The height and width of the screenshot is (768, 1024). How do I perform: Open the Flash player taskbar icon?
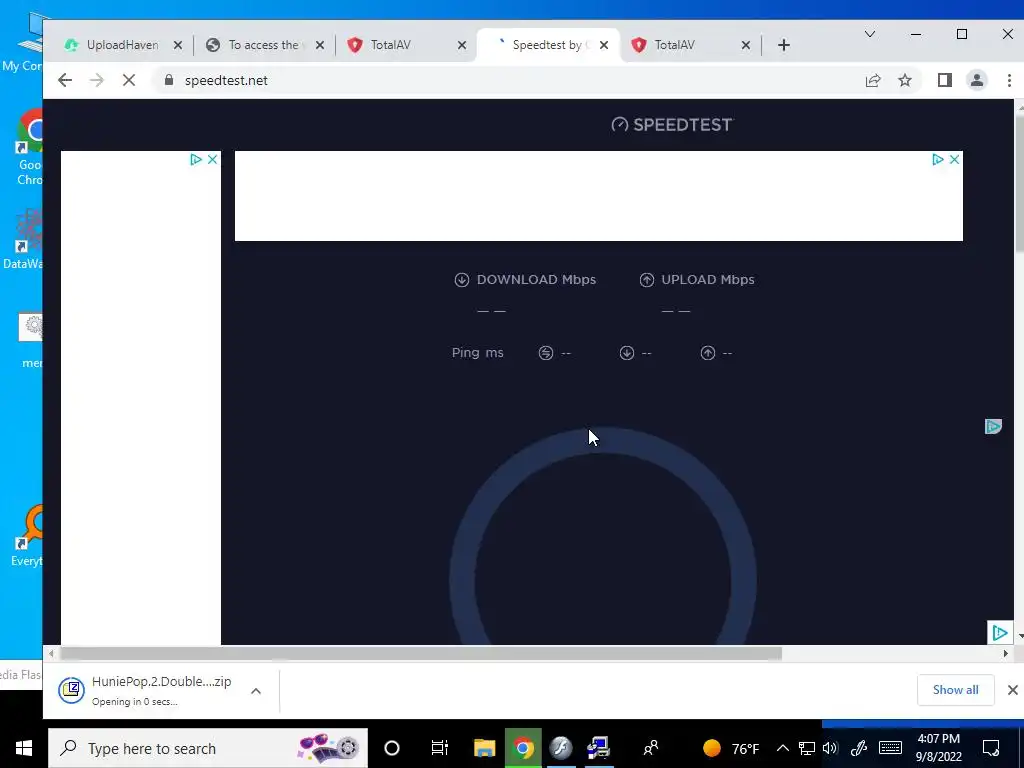[560, 748]
